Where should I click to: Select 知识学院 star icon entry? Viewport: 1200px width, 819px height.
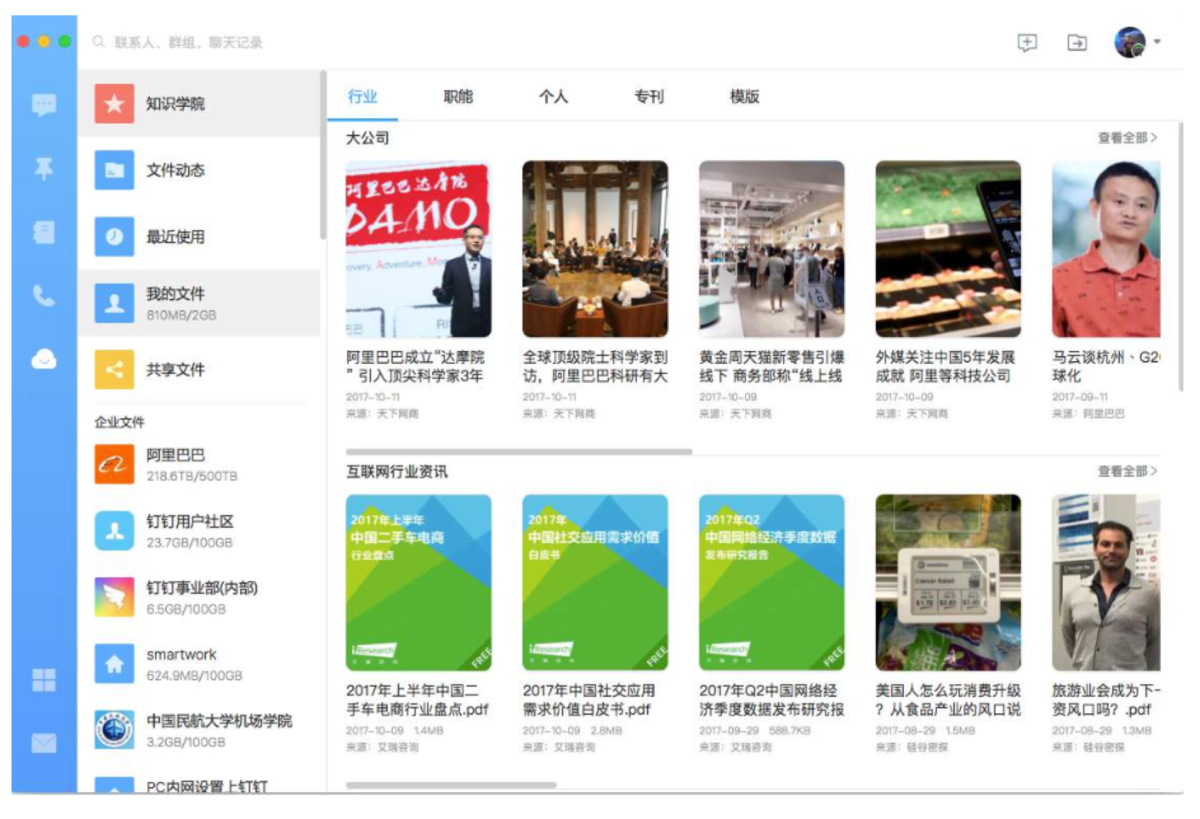[199, 103]
